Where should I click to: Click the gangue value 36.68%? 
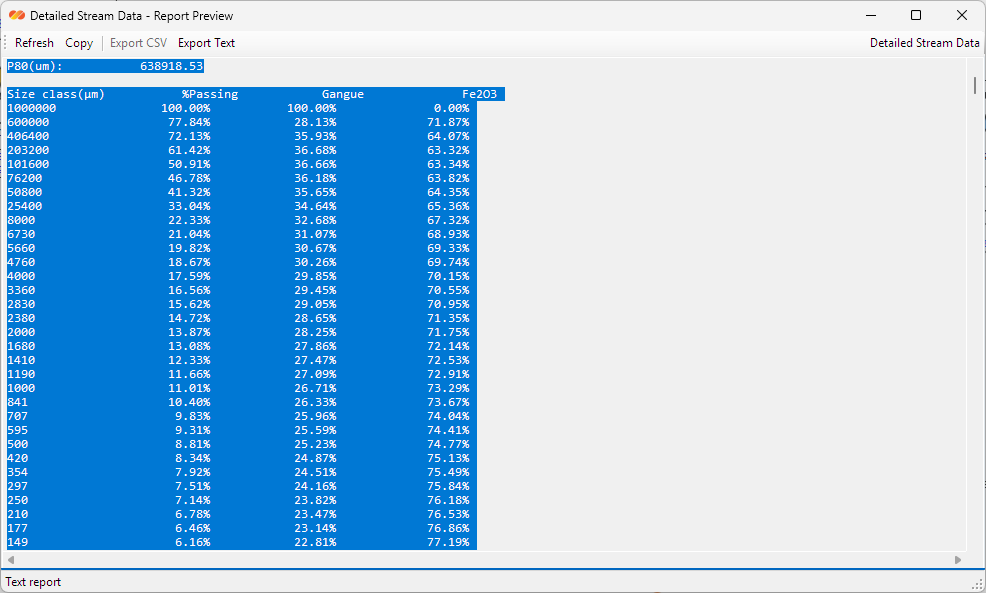coord(315,150)
